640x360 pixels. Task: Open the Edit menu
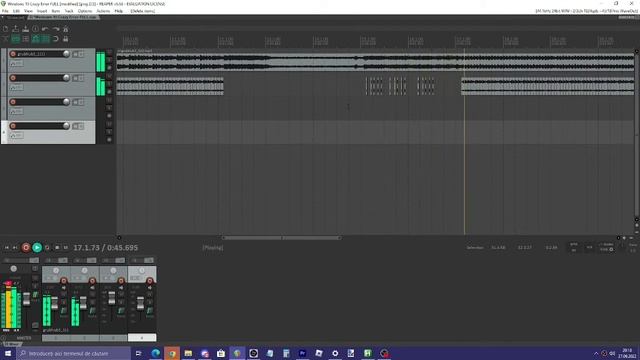16,11
